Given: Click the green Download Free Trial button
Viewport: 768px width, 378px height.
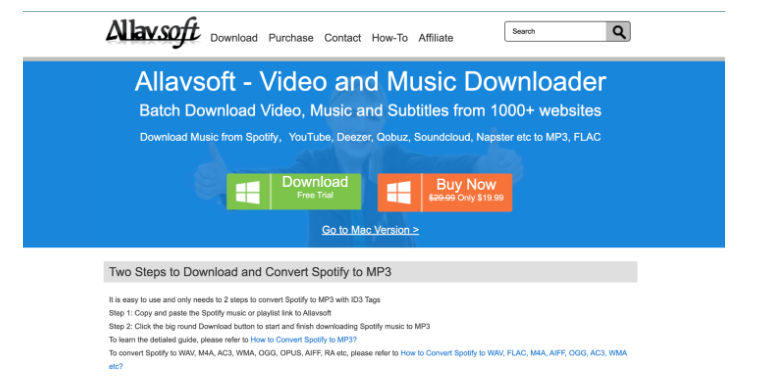Looking at the screenshot, I should 294,192.
